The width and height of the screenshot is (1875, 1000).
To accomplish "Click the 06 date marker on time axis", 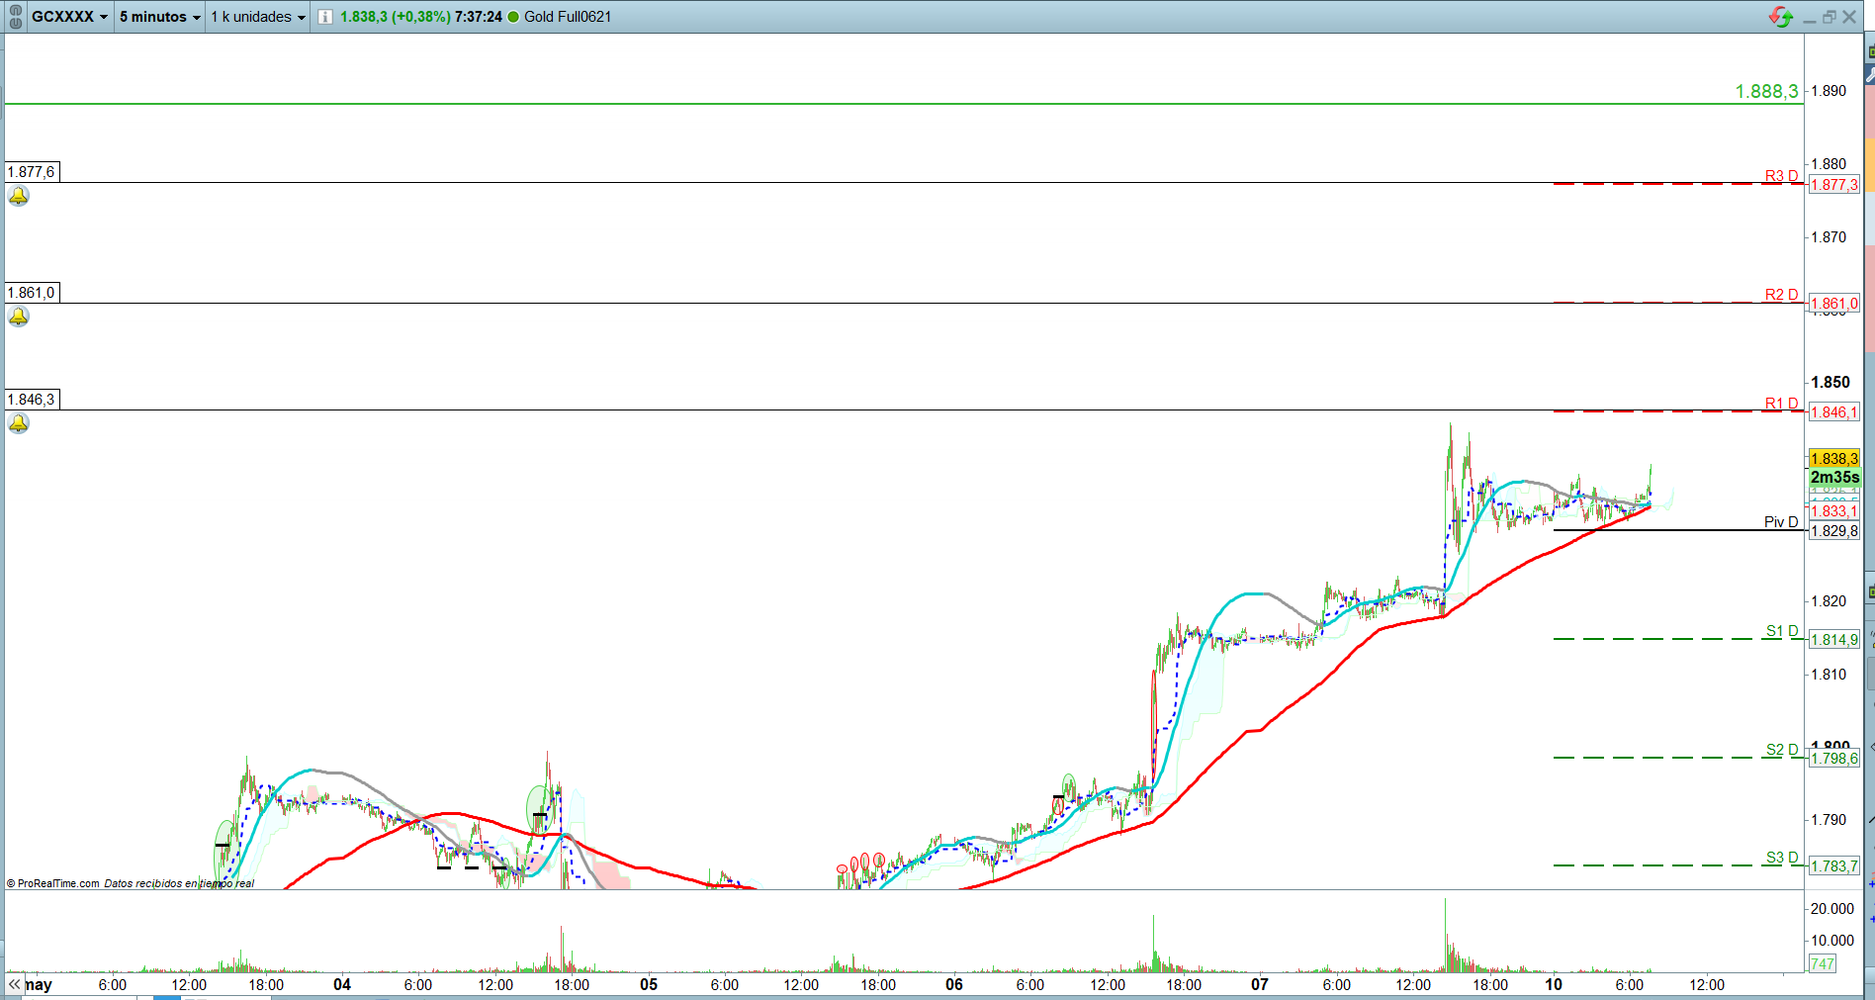I will click(954, 985).
